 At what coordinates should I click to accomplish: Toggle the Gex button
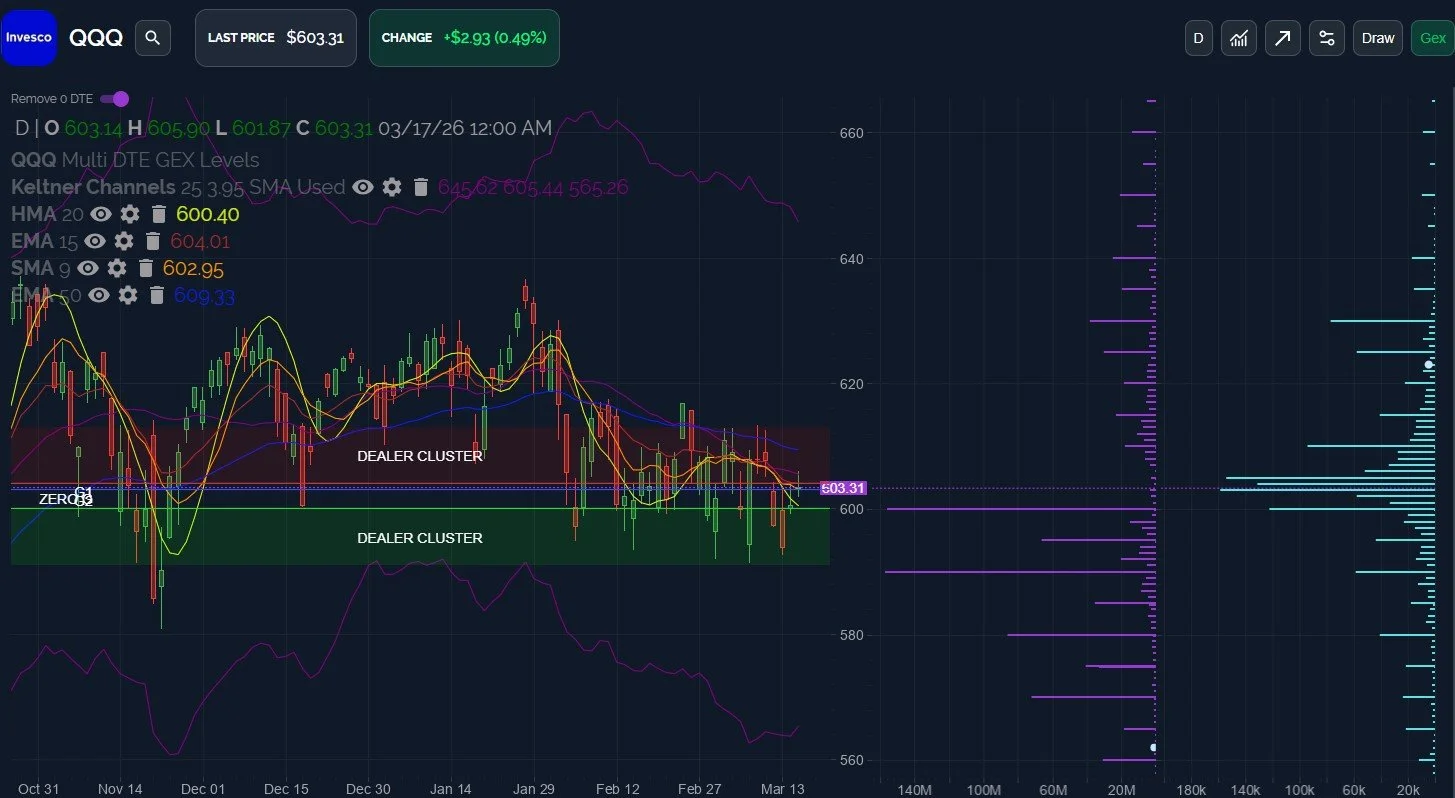pyautogui.click(x=1433, y=38)
